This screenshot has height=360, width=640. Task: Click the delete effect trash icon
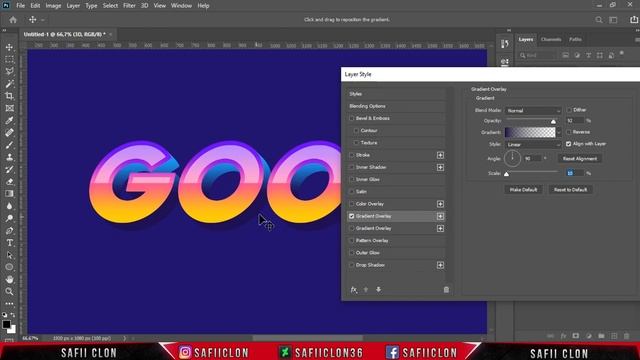pyautogui.click(x=446, y=289)
